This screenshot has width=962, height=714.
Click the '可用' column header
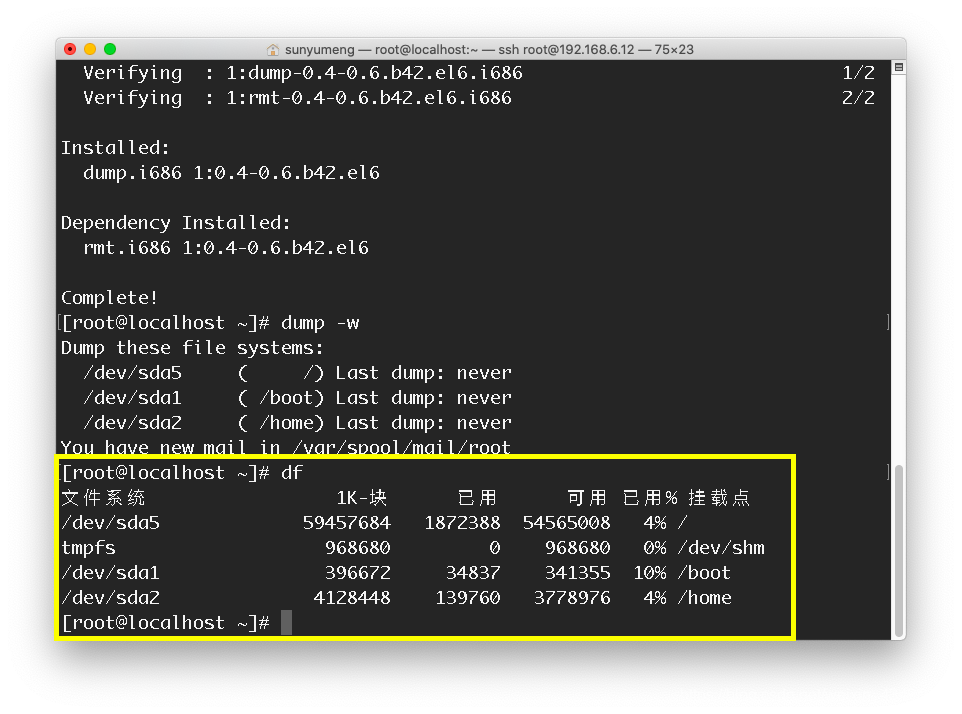pyautogui.click(x=587, y=497)
